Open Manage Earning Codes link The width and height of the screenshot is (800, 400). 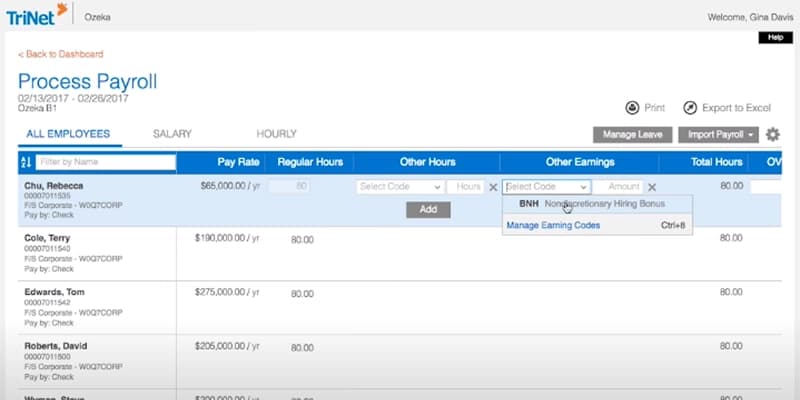click(x=553, y=225)
